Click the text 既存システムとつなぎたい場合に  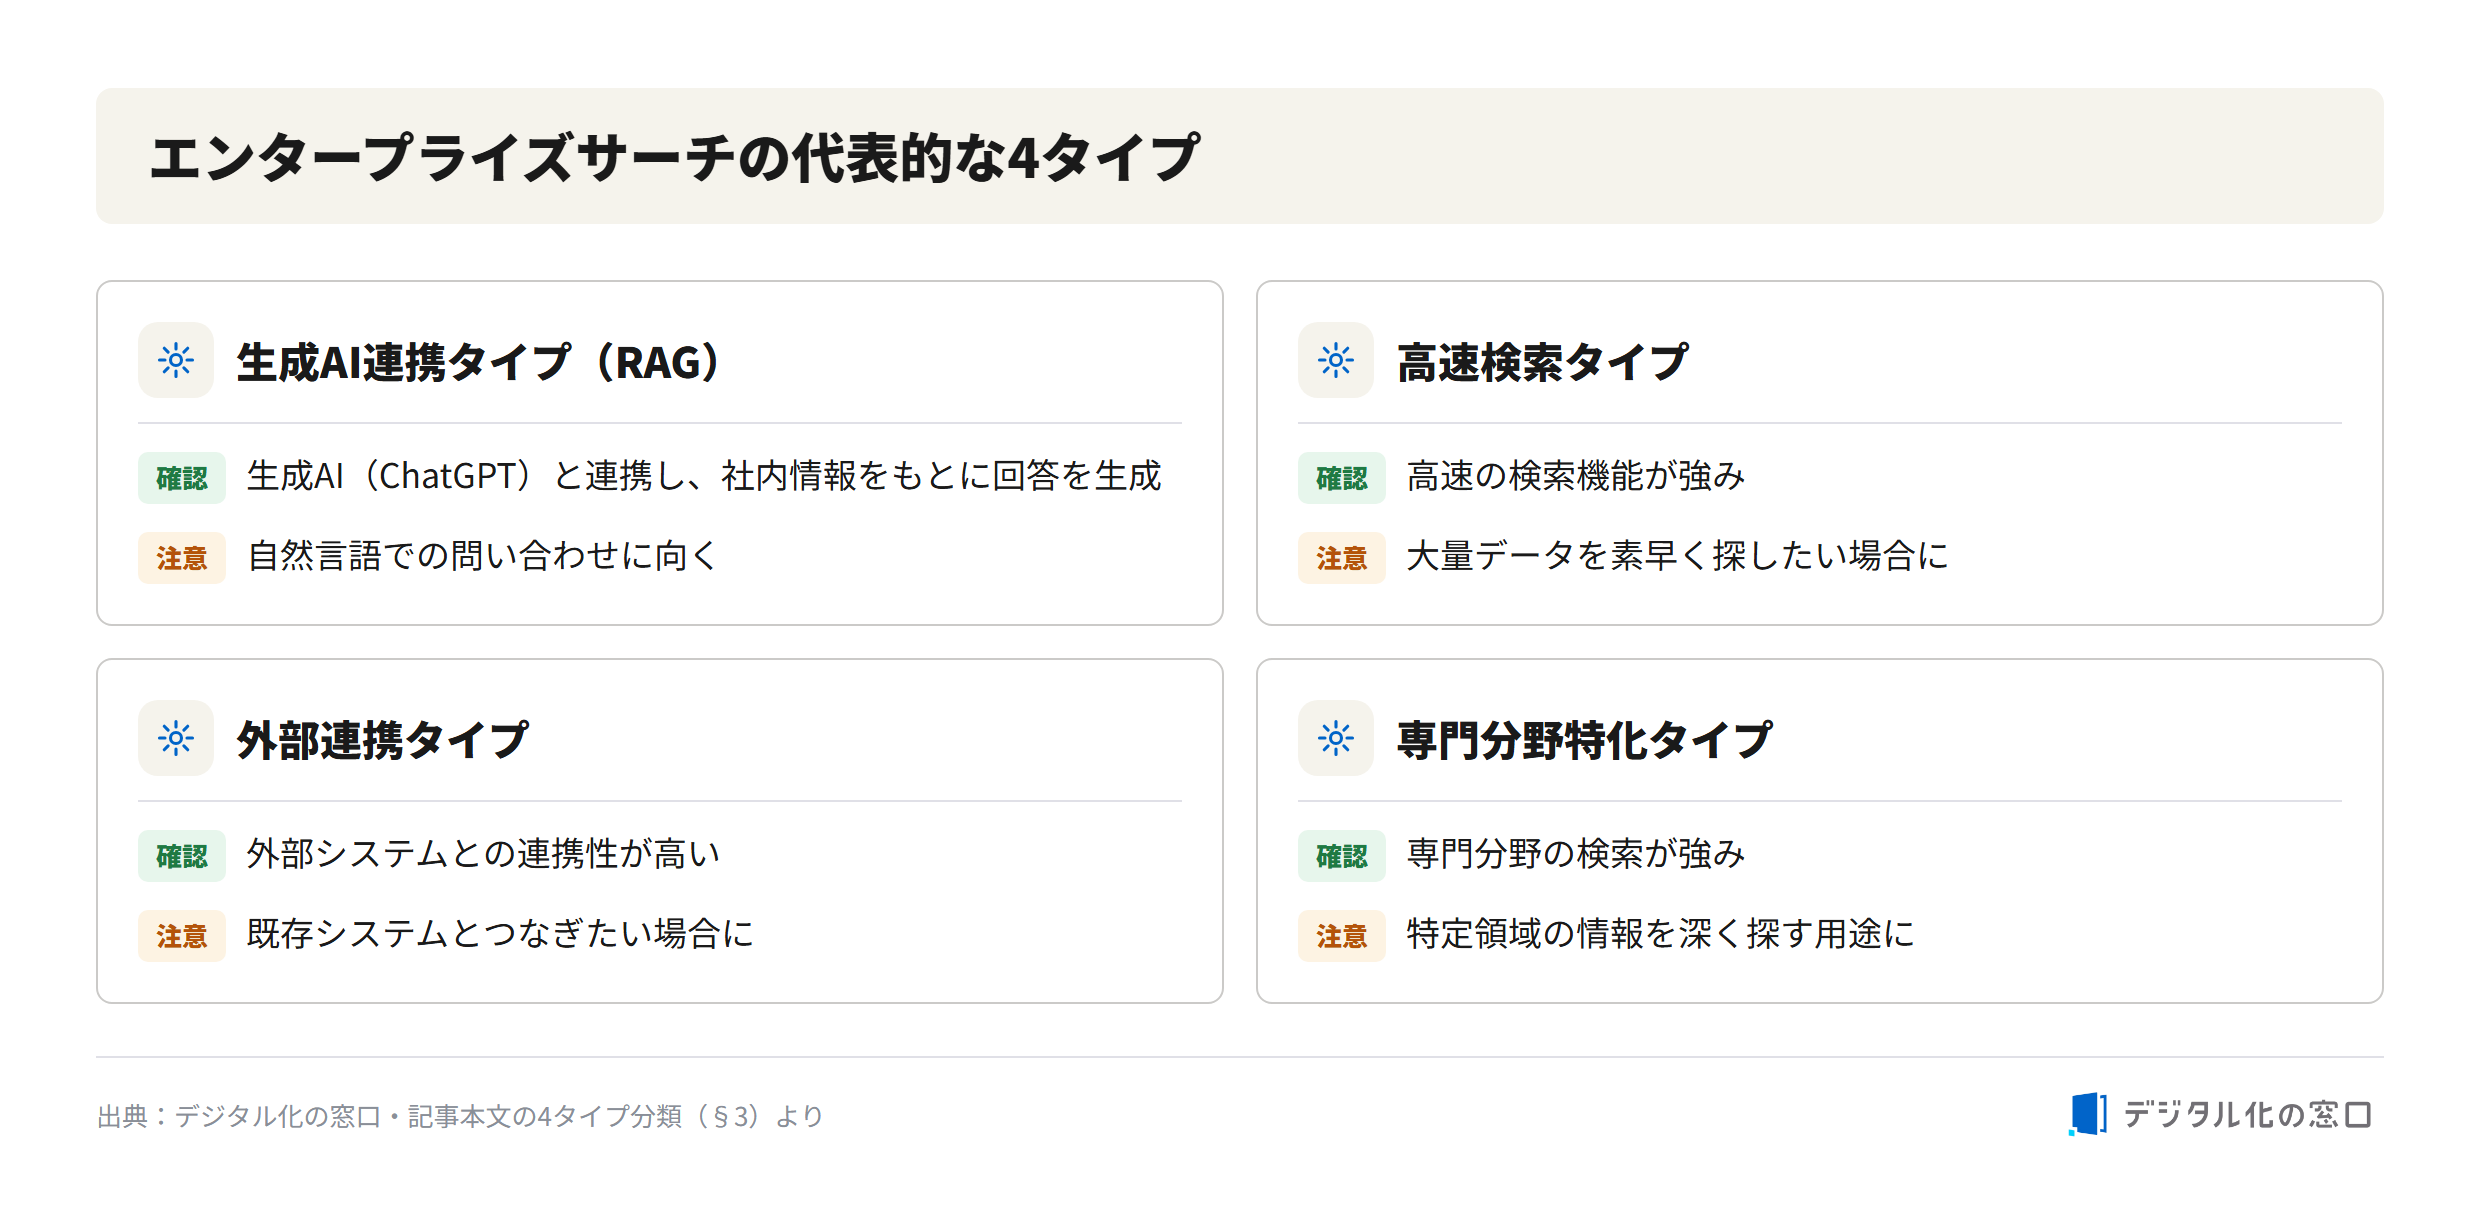pyautogui.click(x=500, y=934)
